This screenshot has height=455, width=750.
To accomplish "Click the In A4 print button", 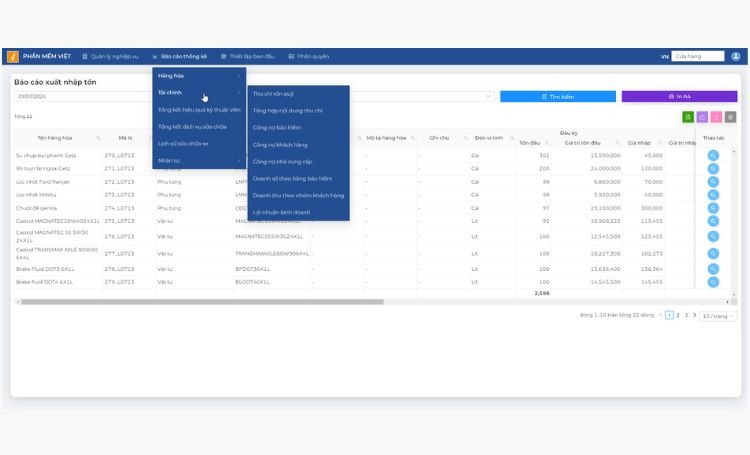I will point(679,97).
